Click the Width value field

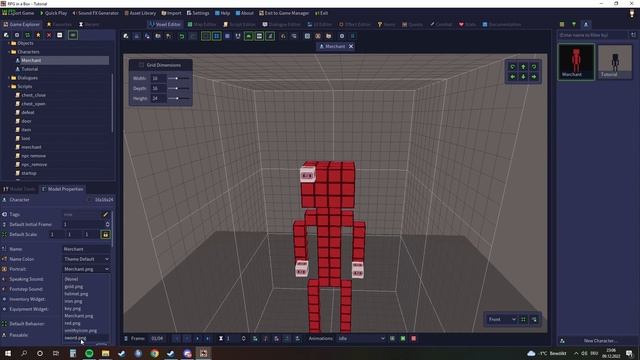pos(158,78)
